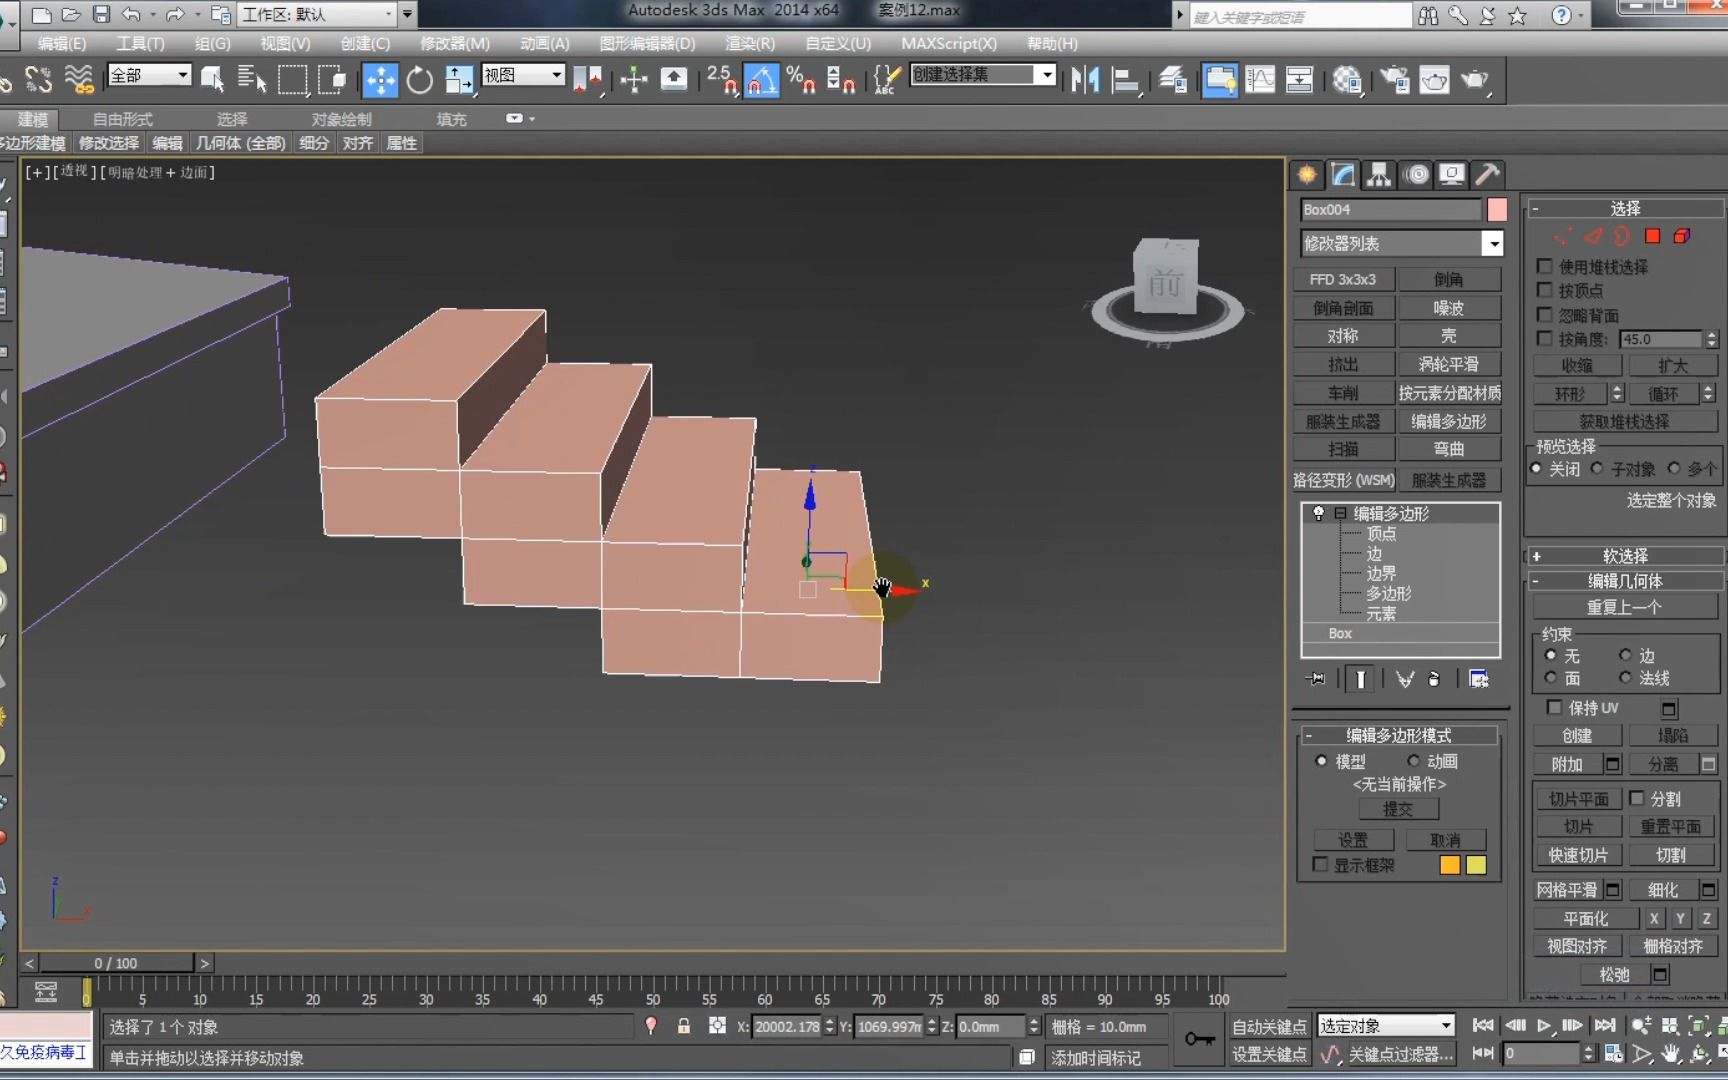Open the 创建选择集 dropdown

[x=1047, y=75]
